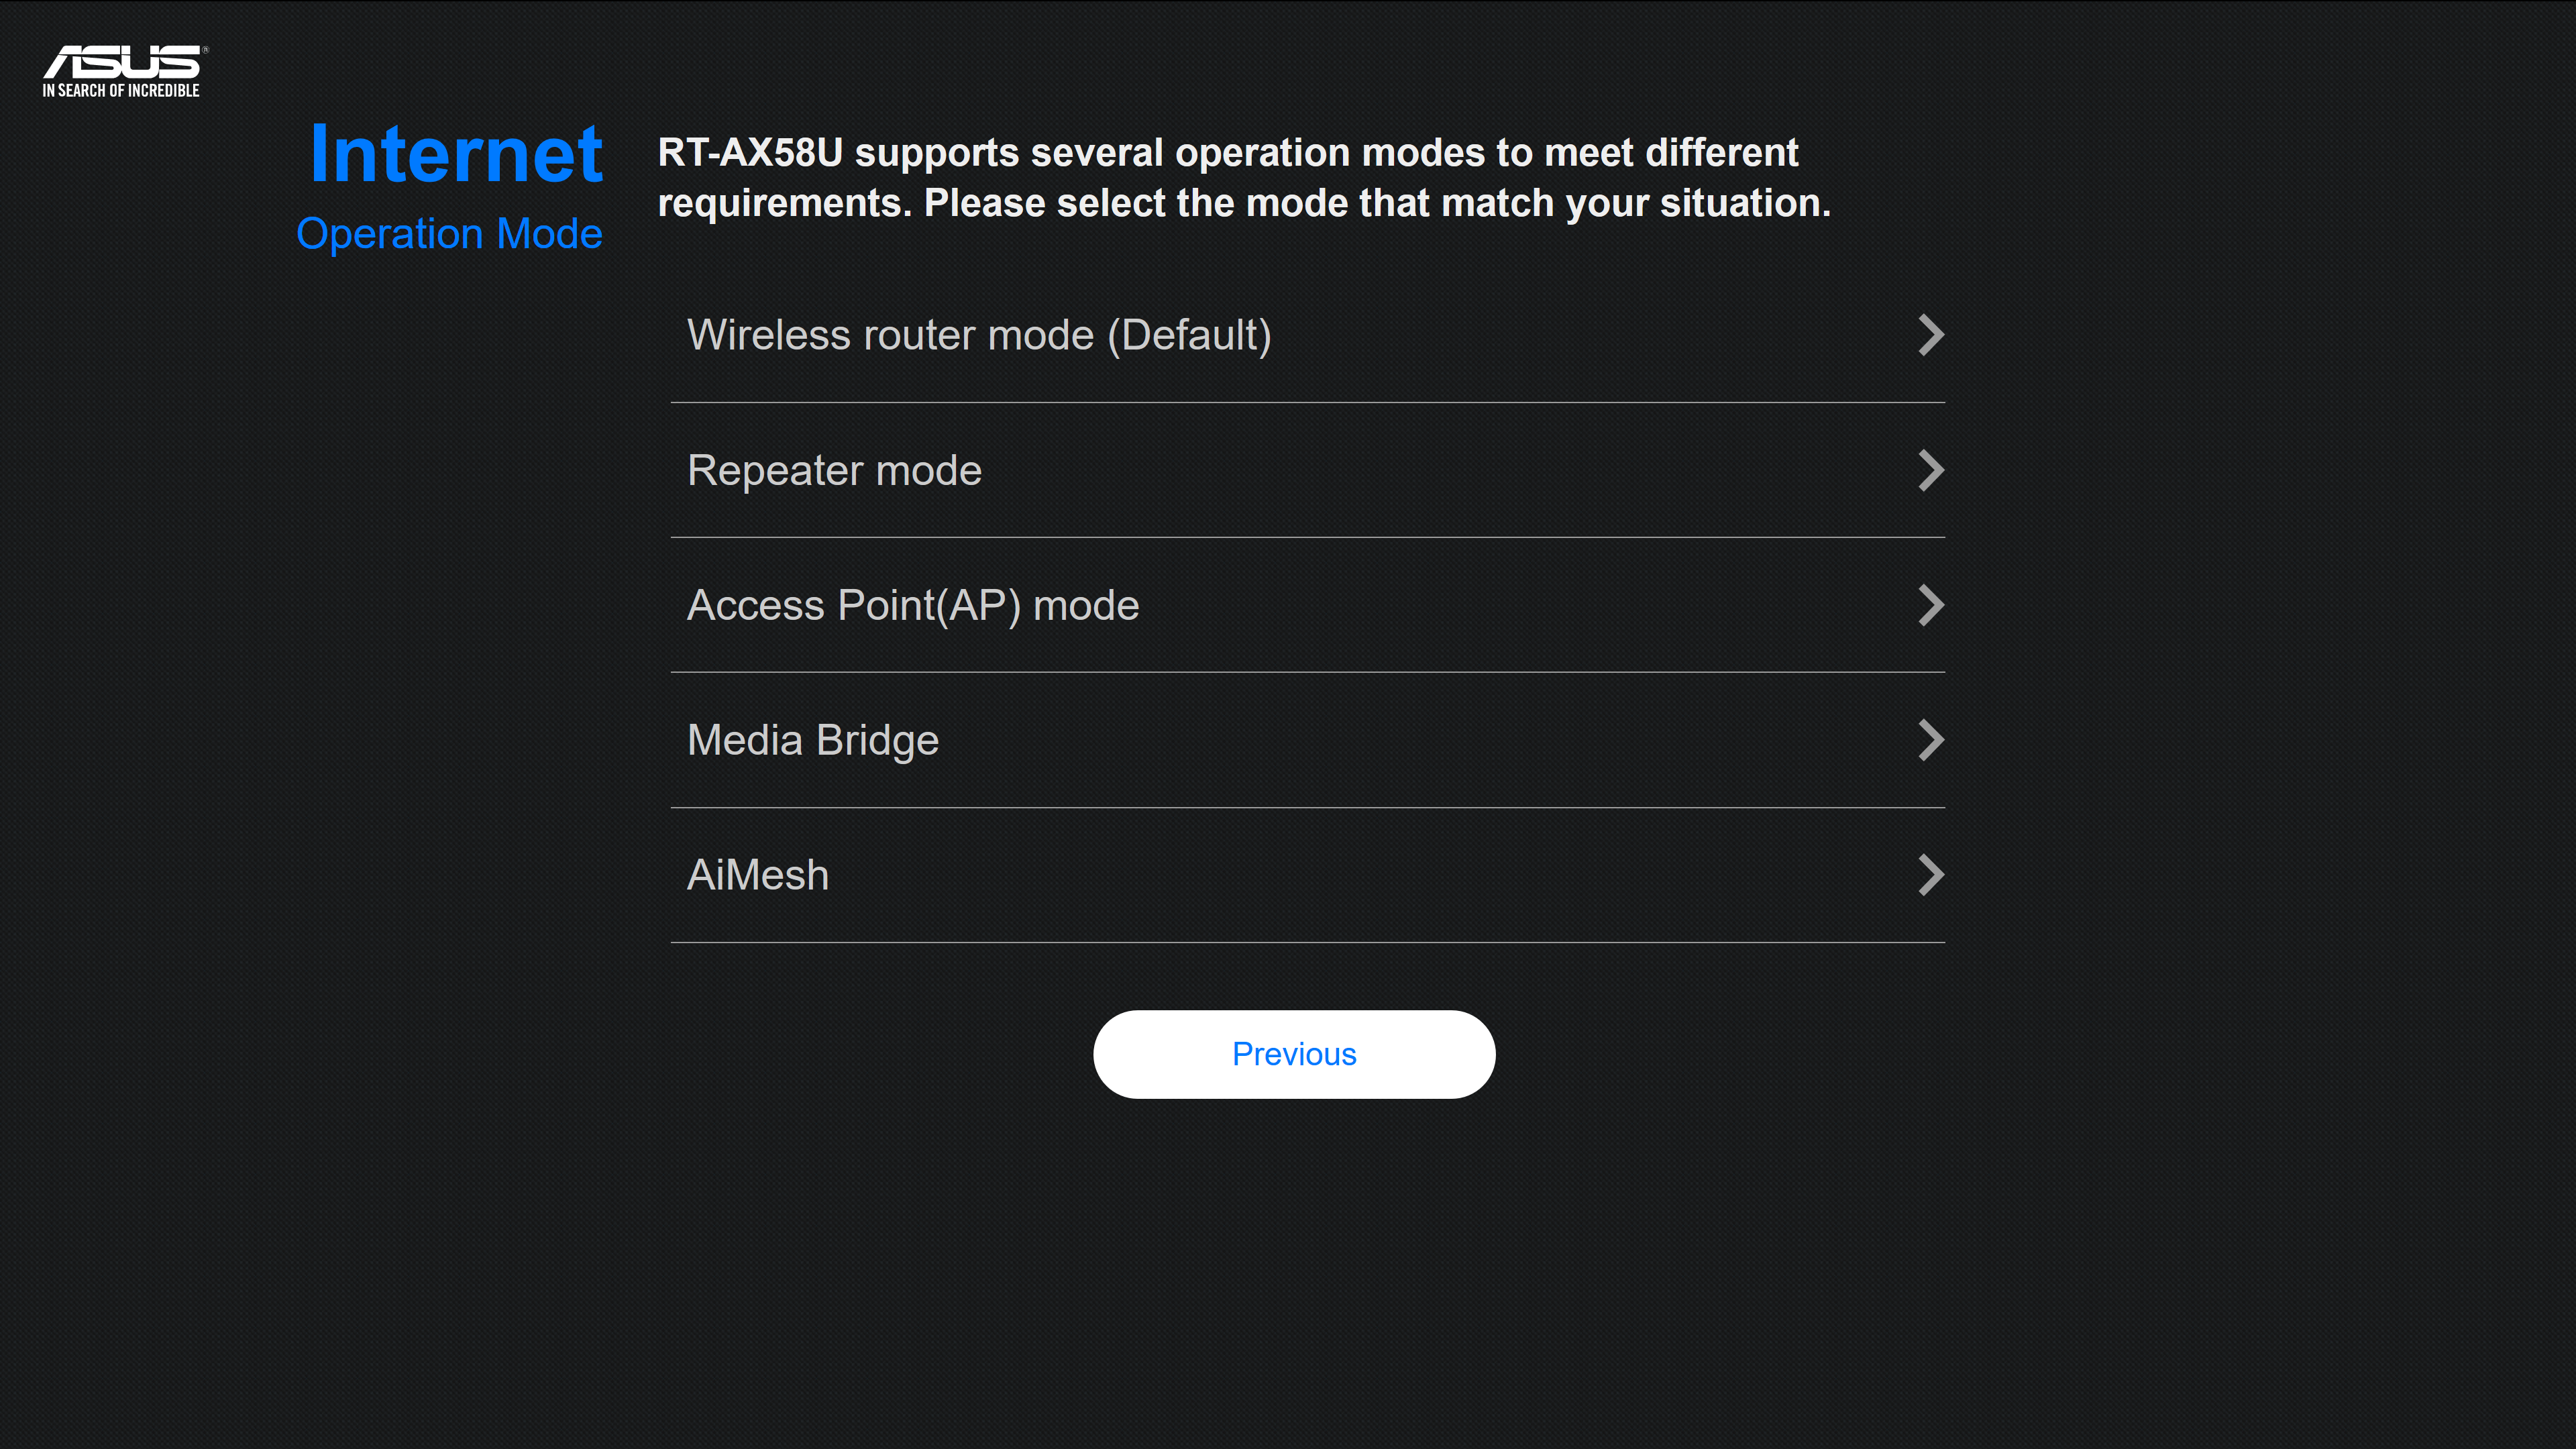Click the blue Internet heading
Screen dimensions: 2576x1449
pyautogui.click(x=456, y=154)
